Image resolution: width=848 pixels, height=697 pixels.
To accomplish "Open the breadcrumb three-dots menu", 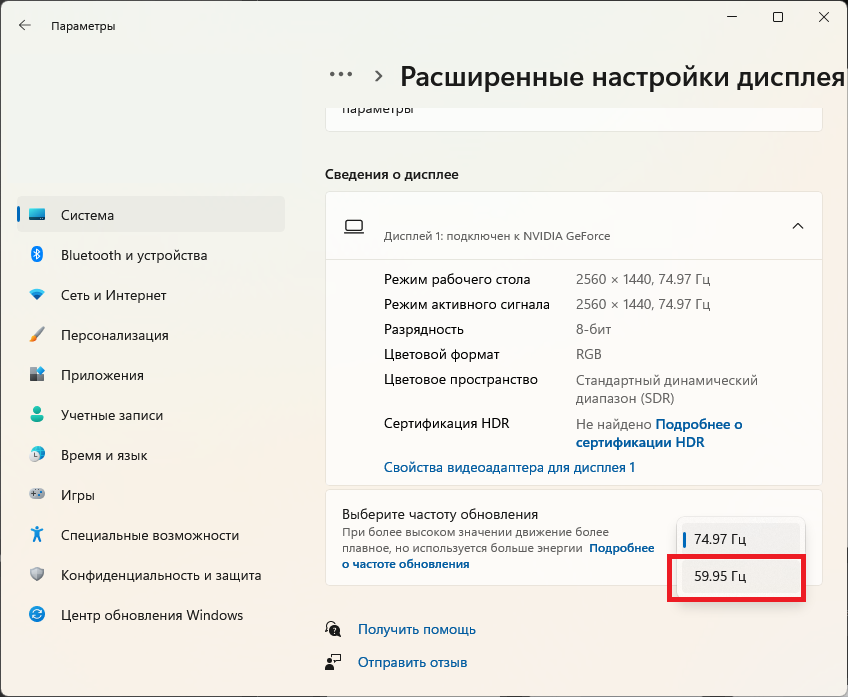I will tap(341, 75).
